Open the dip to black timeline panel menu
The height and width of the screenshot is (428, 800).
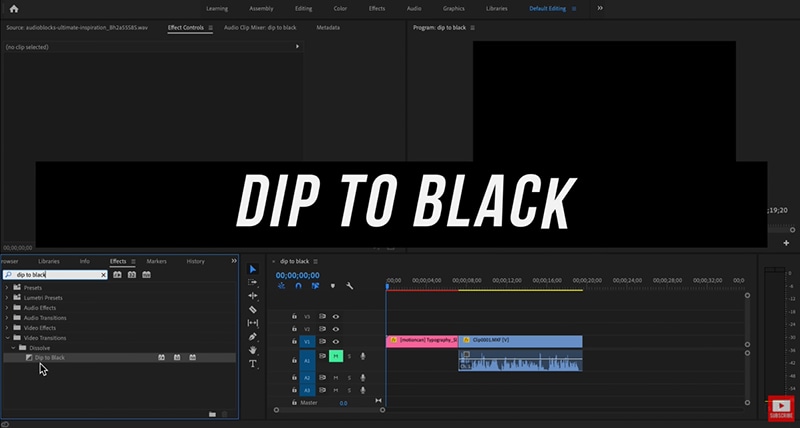click(x=315, y=261)
